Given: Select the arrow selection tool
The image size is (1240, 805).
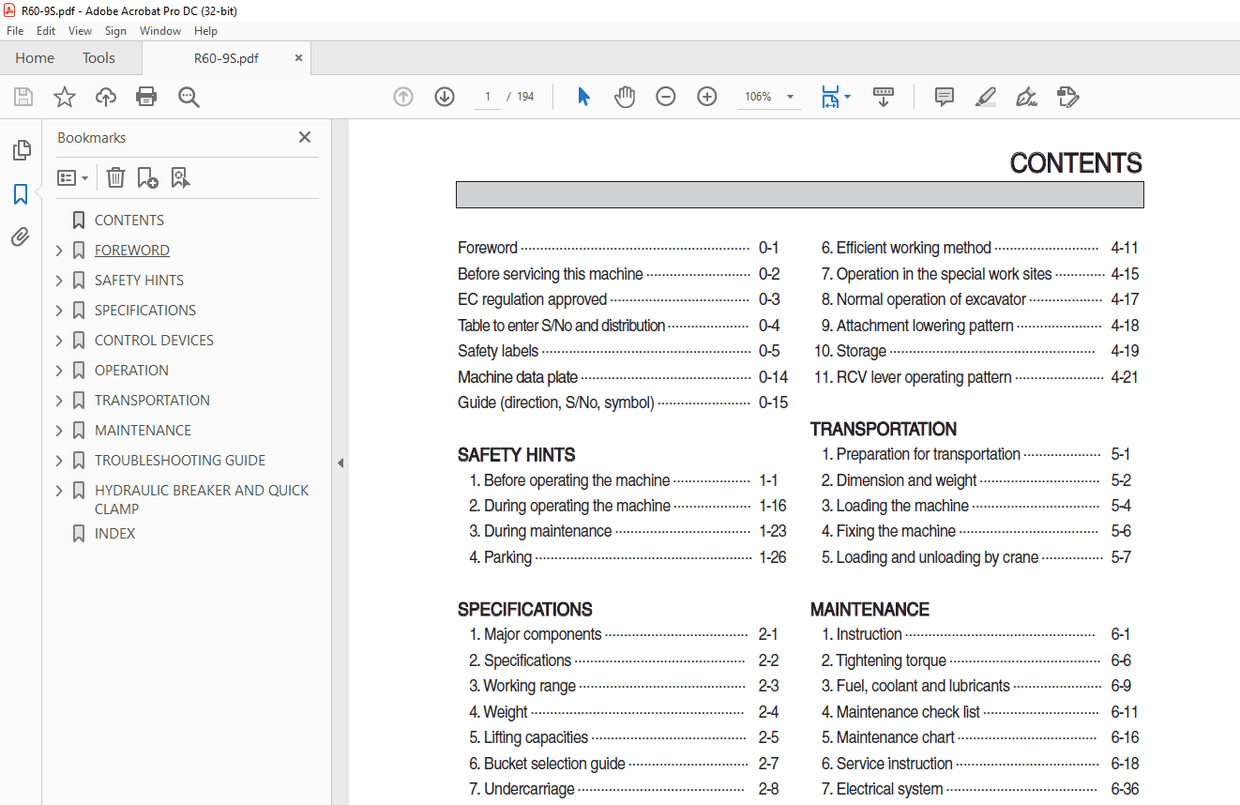Looking at the screenshot, I should tap(583, 96).
